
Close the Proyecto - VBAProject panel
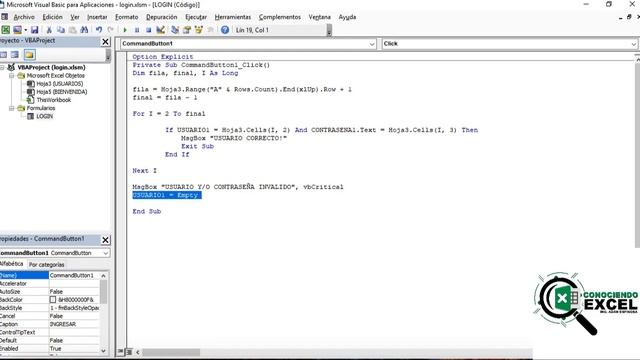tap(105, 42)
